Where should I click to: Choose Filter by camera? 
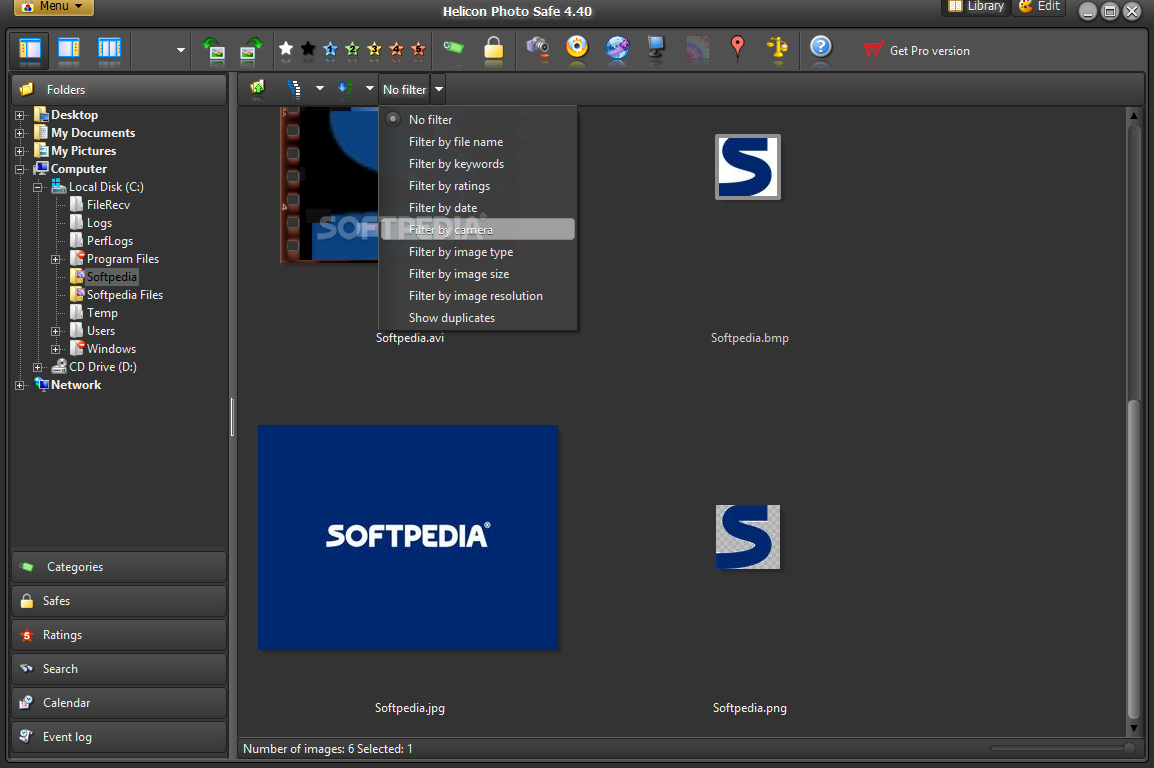click(x=477, y=230)
